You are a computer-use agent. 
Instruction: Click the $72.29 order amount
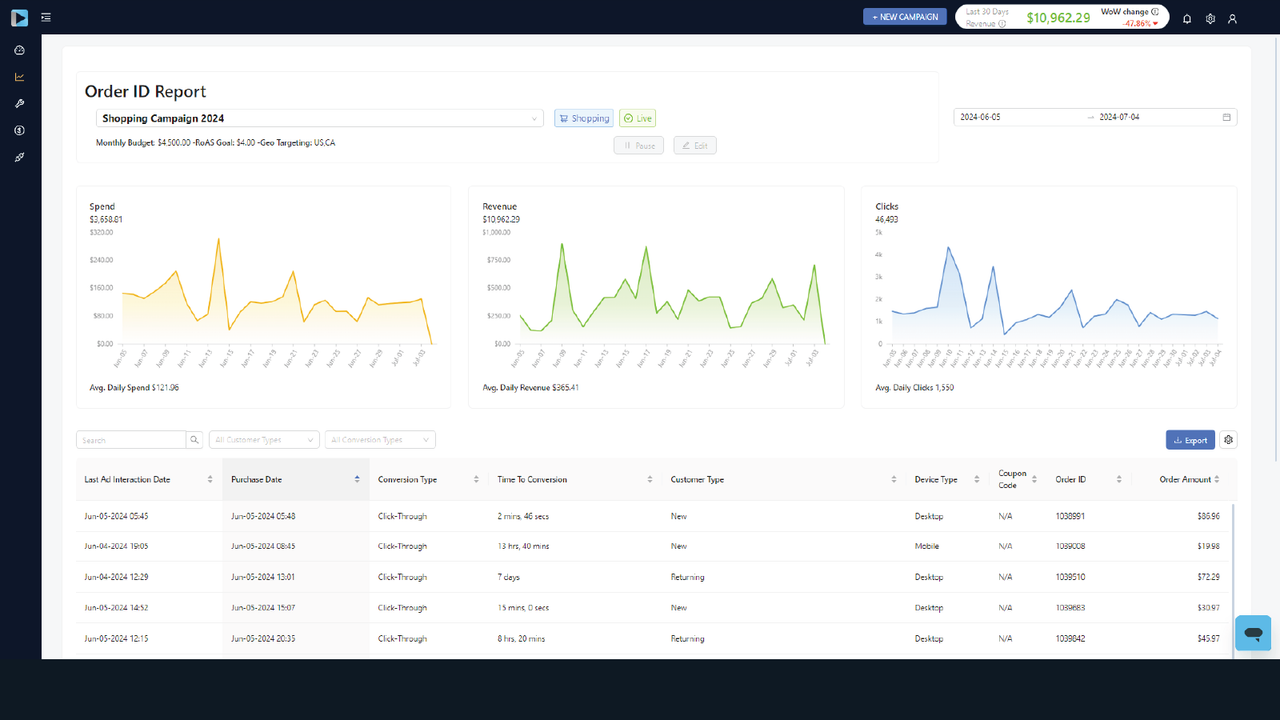tap(1208, 577)
